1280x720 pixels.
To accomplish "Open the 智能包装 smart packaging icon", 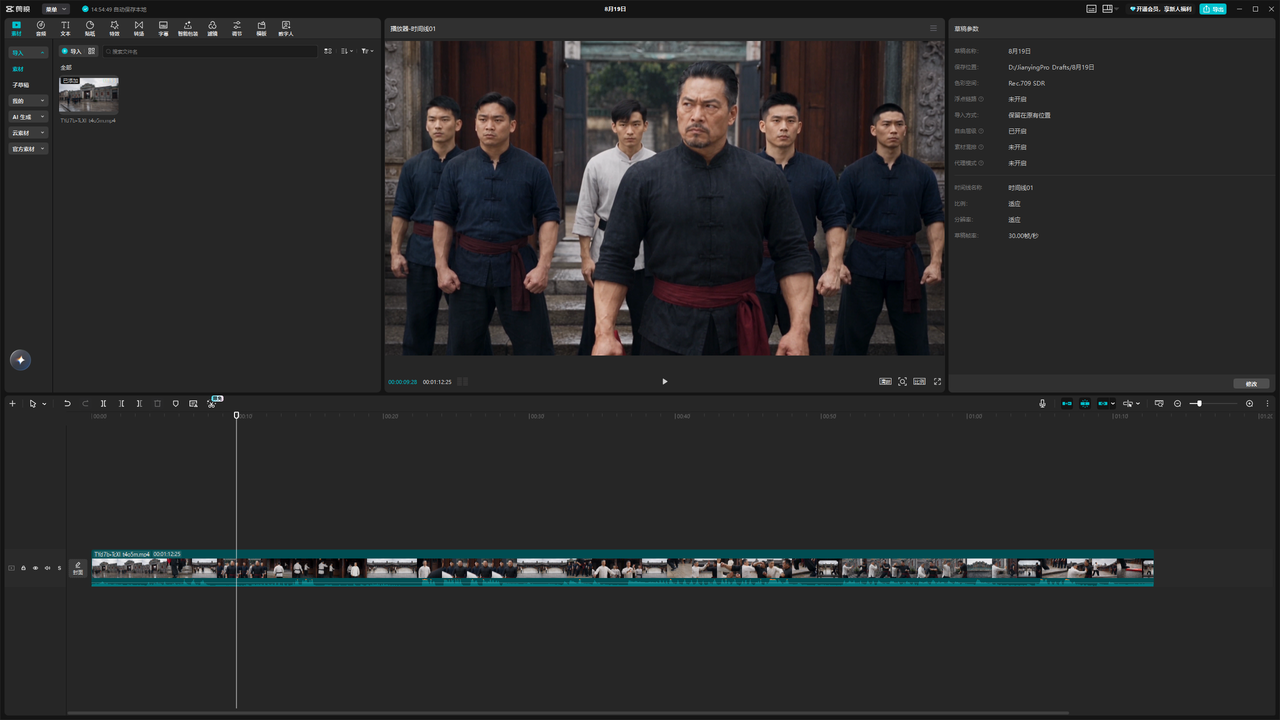I will coord(188,27).
